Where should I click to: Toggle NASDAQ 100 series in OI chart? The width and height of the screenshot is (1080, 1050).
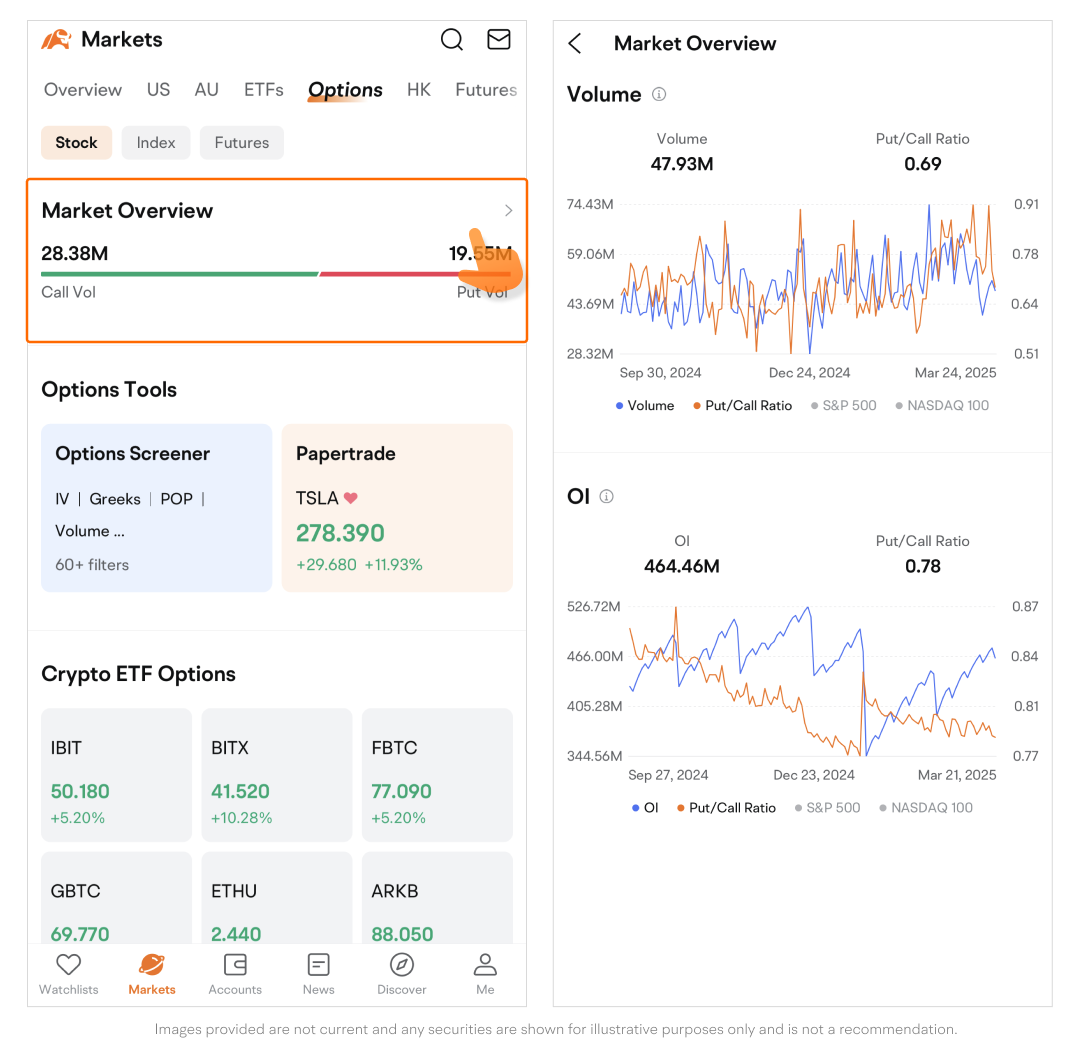[x=925, y=807]
